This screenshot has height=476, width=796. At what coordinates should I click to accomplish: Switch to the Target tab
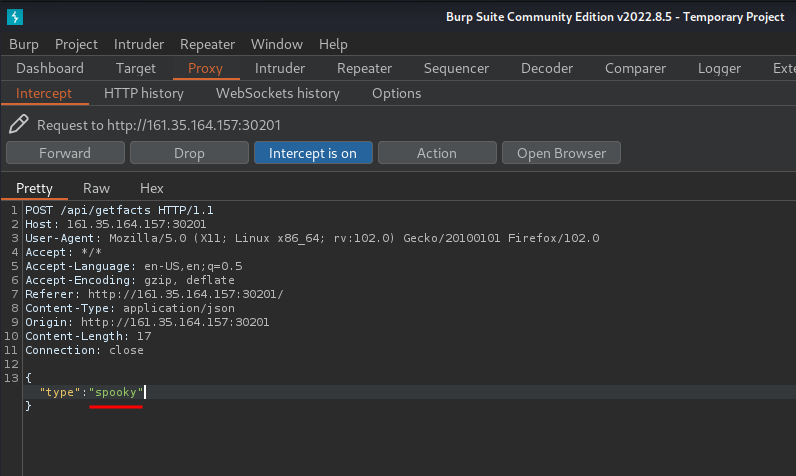tap(136, 69)
